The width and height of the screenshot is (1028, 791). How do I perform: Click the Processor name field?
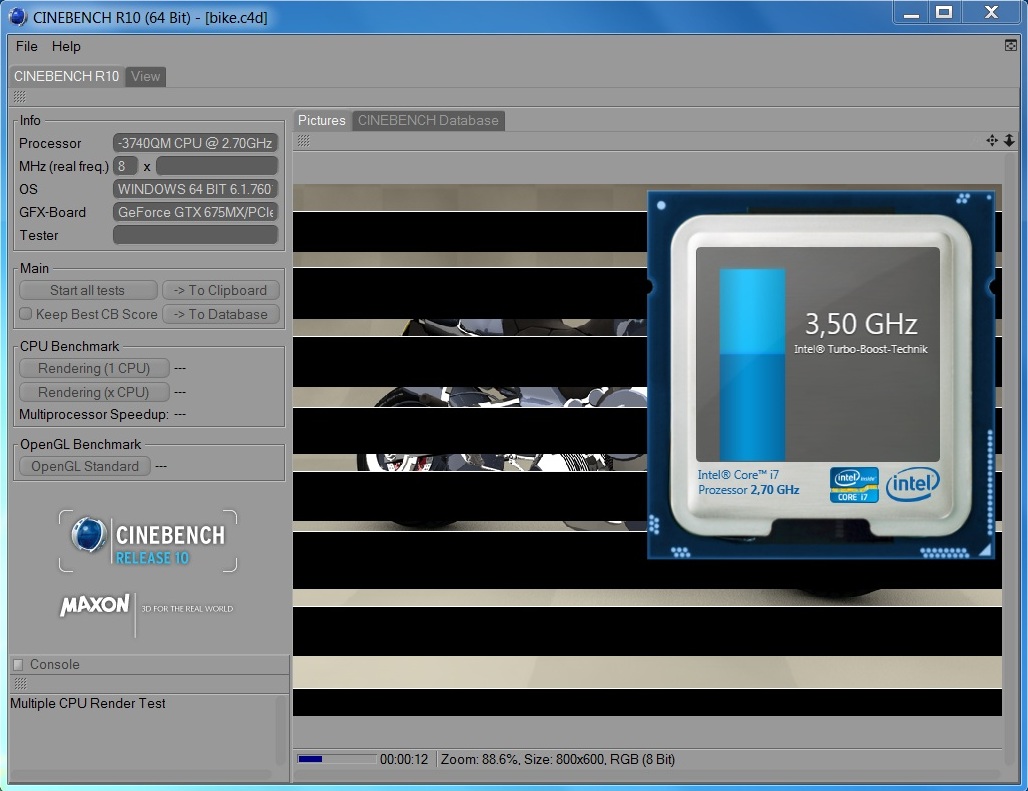tap(195, 143)
